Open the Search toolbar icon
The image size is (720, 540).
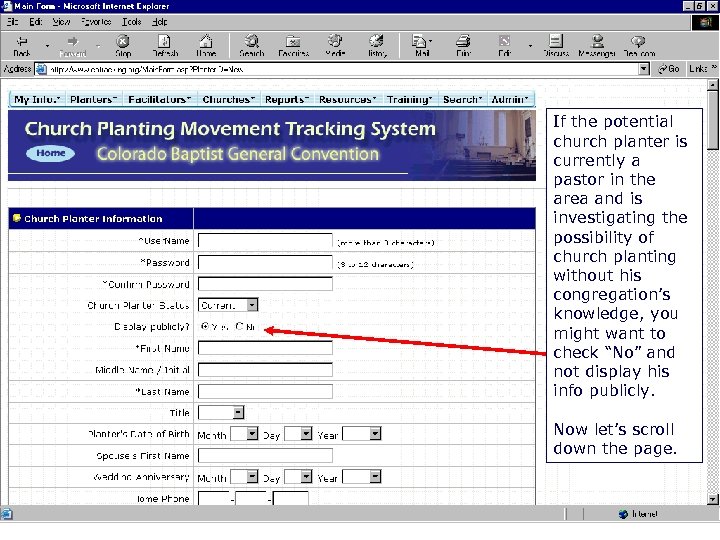point(252,41)
